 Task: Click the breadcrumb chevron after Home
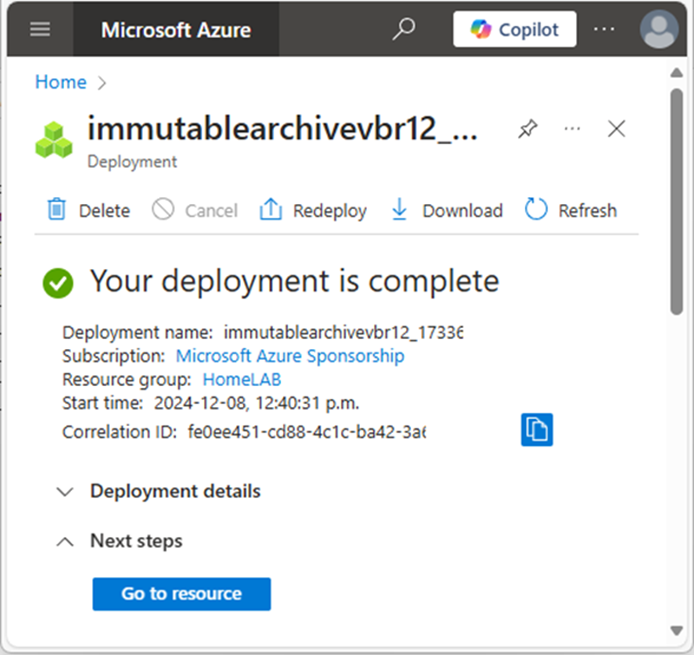[102, 83]
